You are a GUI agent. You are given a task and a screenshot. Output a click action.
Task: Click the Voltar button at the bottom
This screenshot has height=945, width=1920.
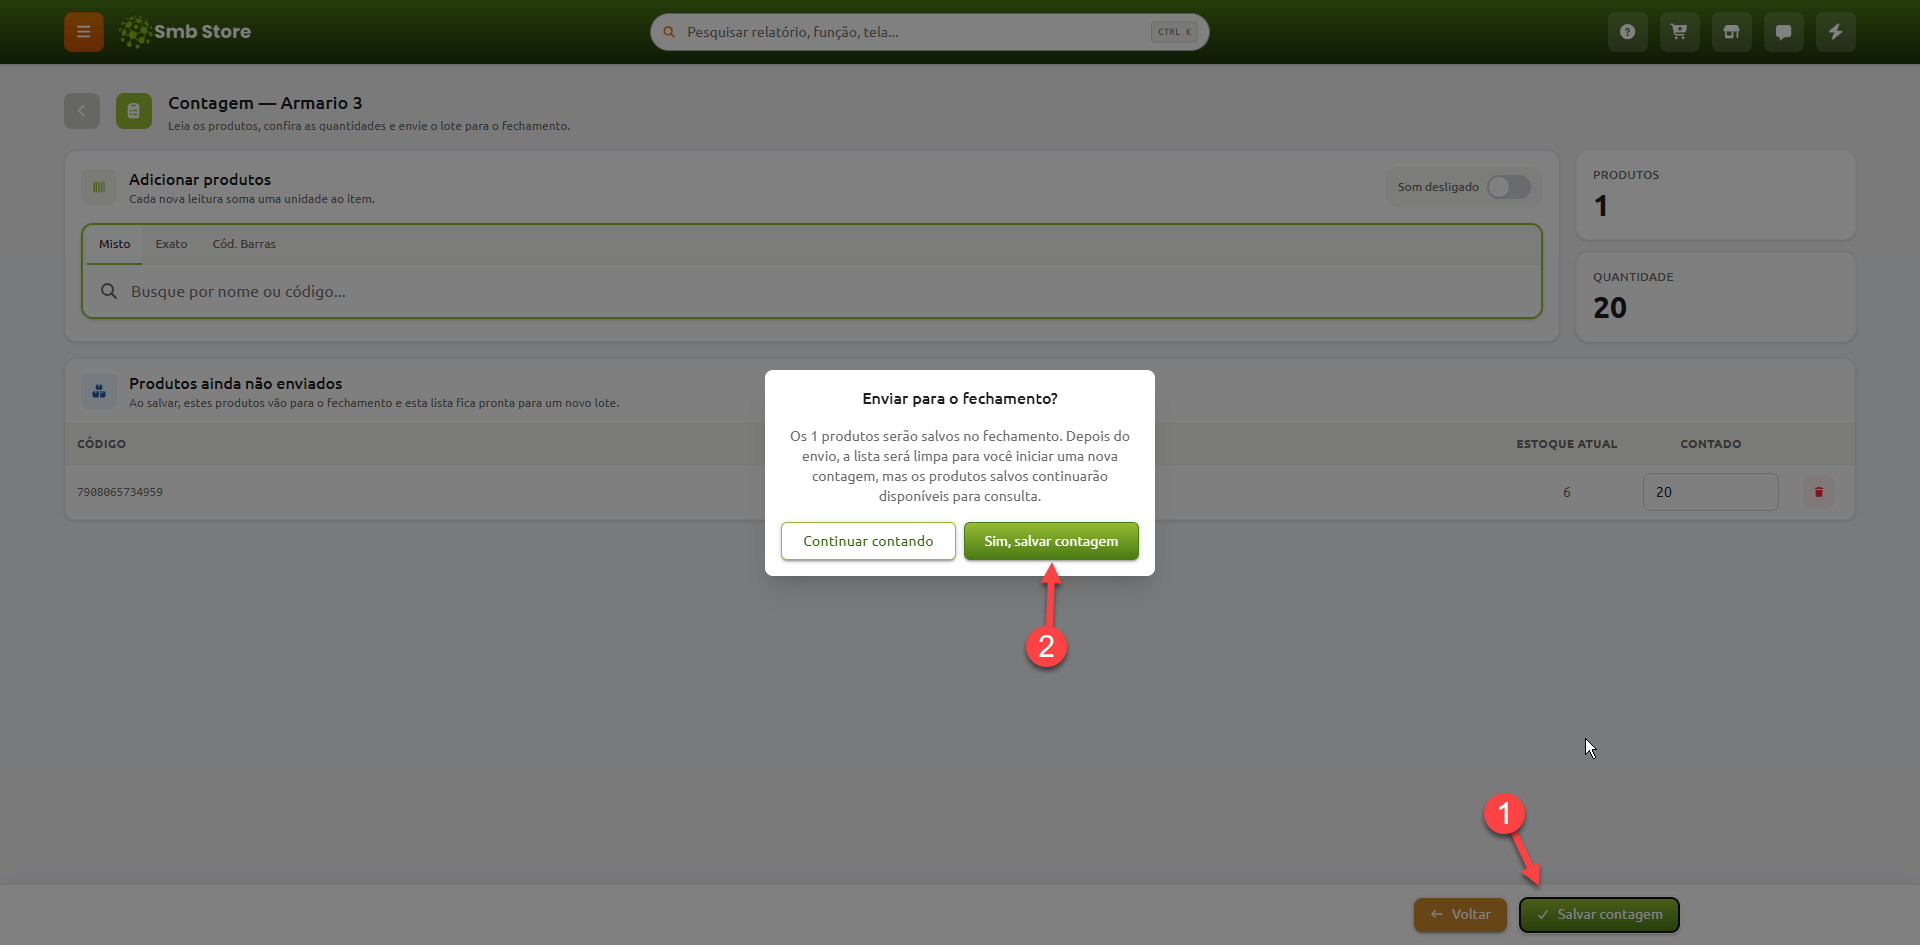coord(1460,914)
